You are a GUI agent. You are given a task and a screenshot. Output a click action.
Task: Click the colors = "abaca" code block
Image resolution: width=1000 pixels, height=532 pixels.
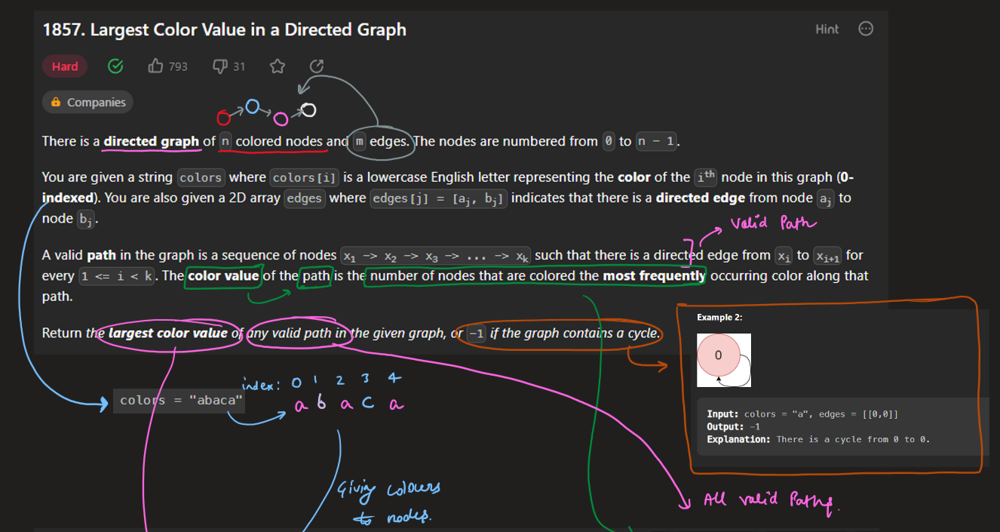point(181,400)
